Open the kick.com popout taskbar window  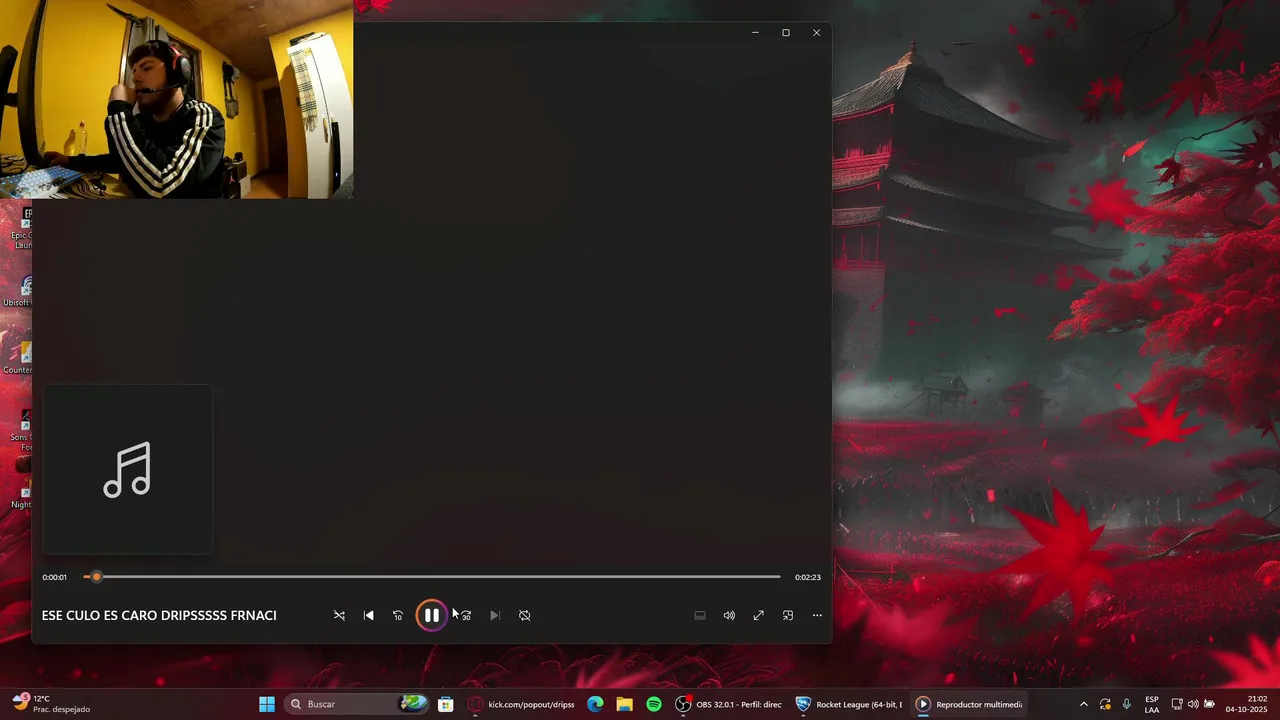tap(521, 704)
